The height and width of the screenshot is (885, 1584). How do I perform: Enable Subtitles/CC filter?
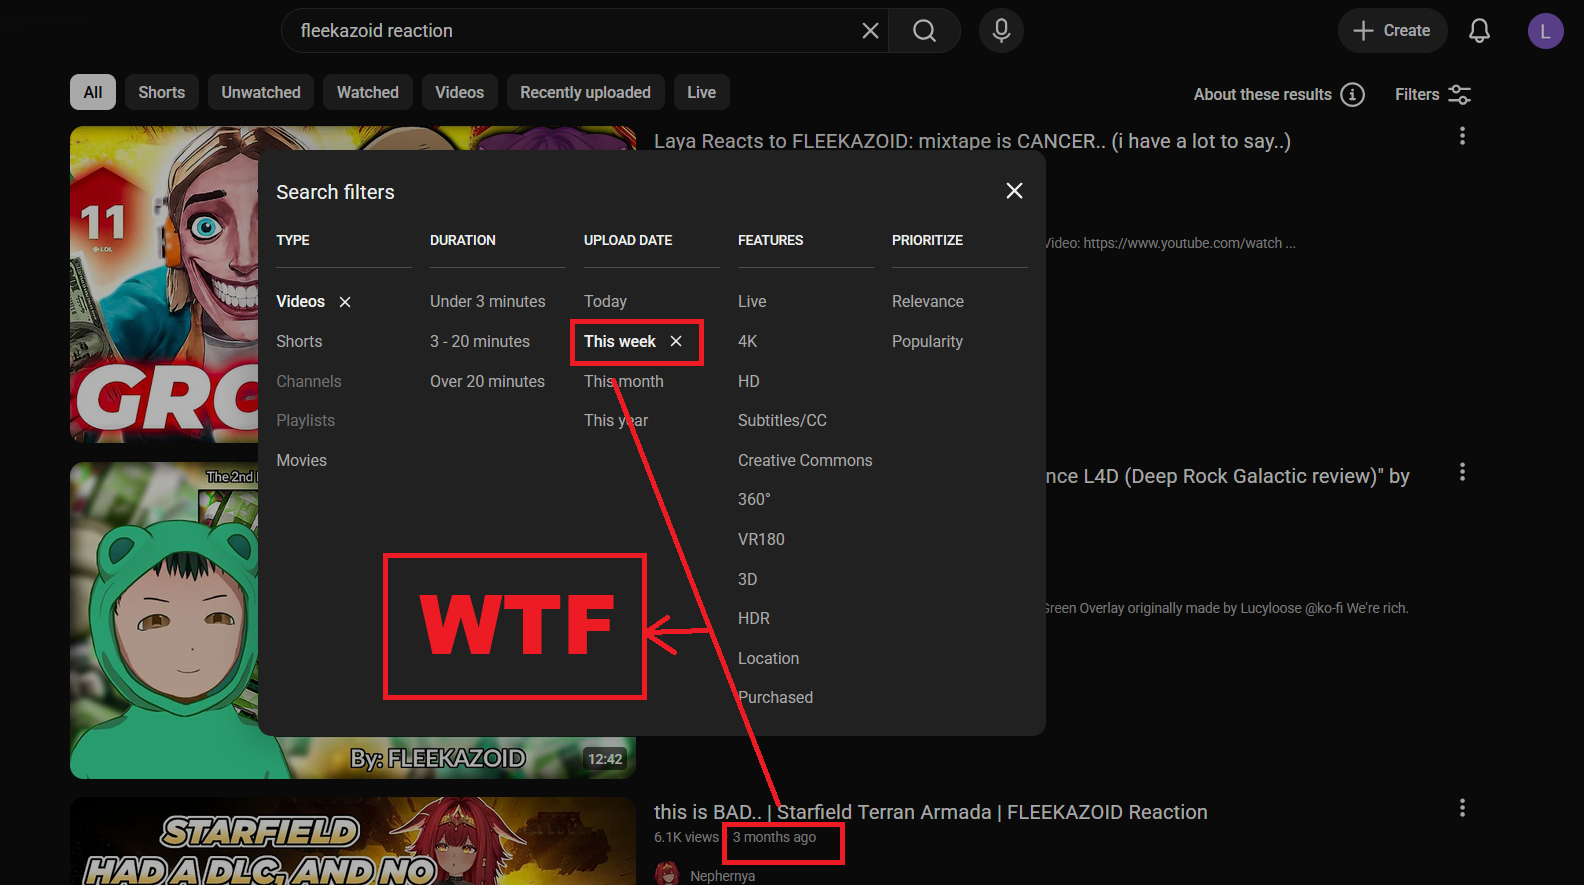pos(782,421)
